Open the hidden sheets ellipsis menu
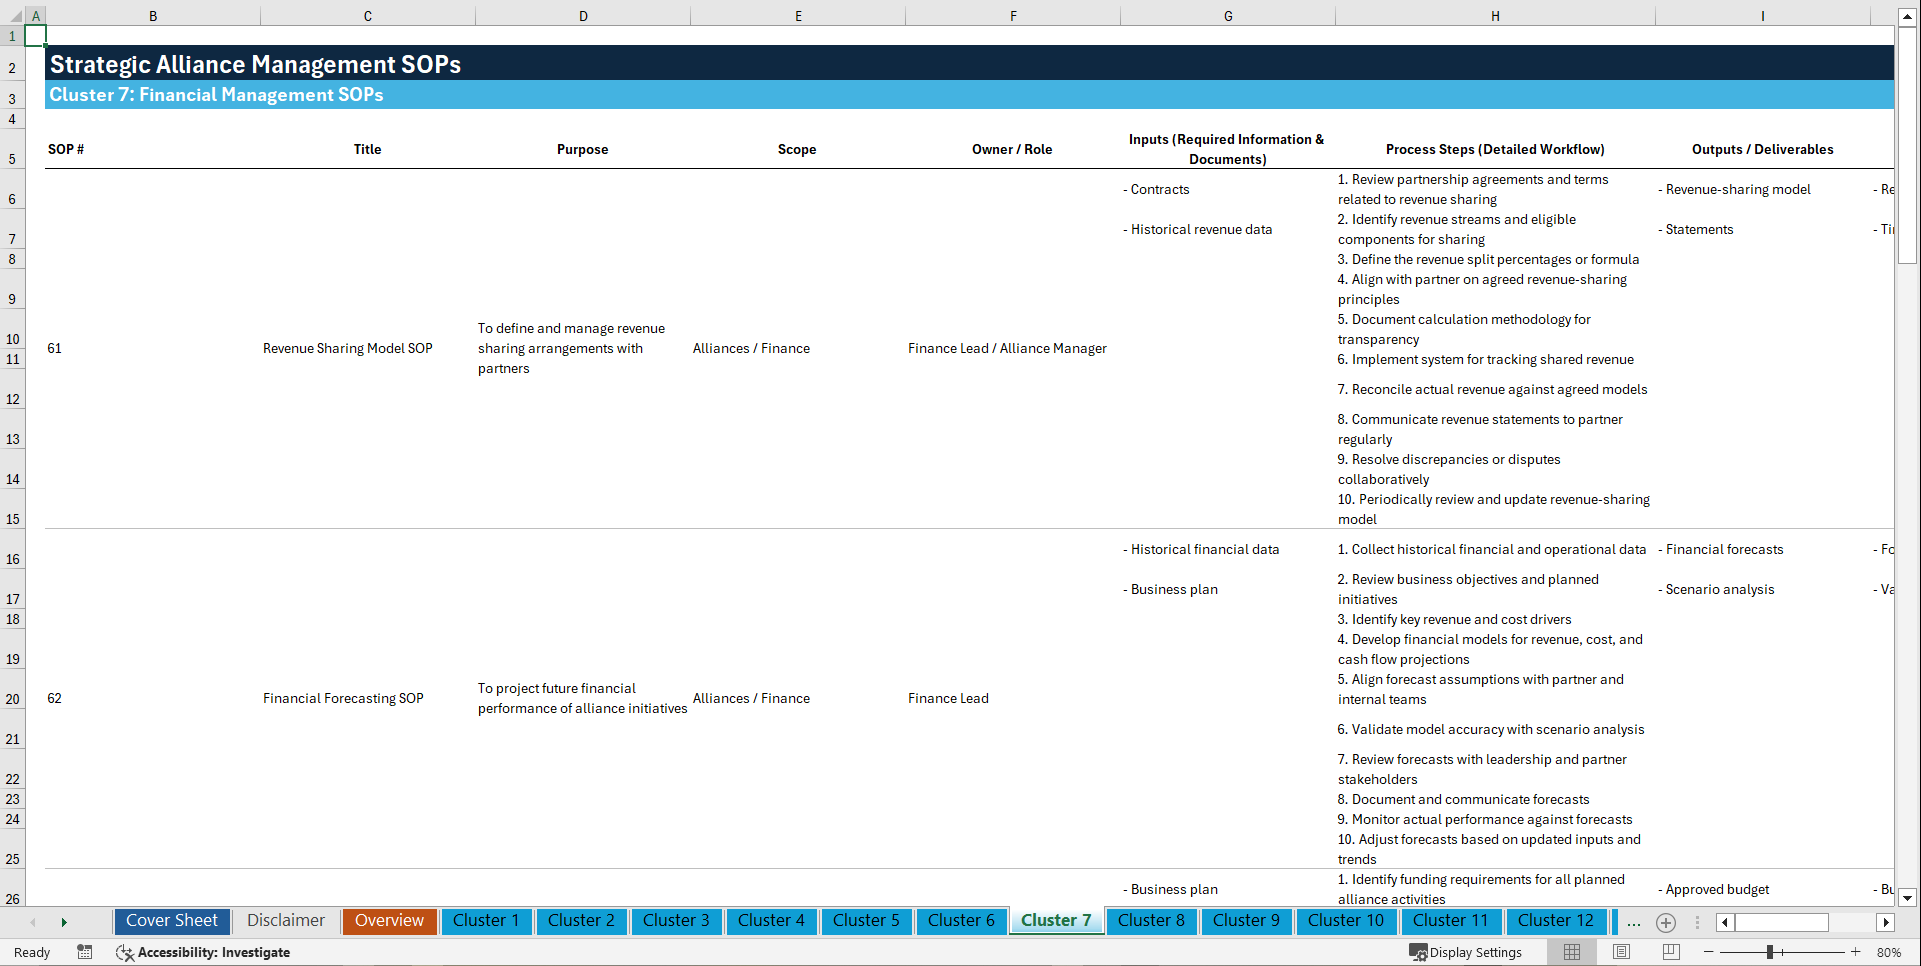1921x966 pixels. 1634,922
